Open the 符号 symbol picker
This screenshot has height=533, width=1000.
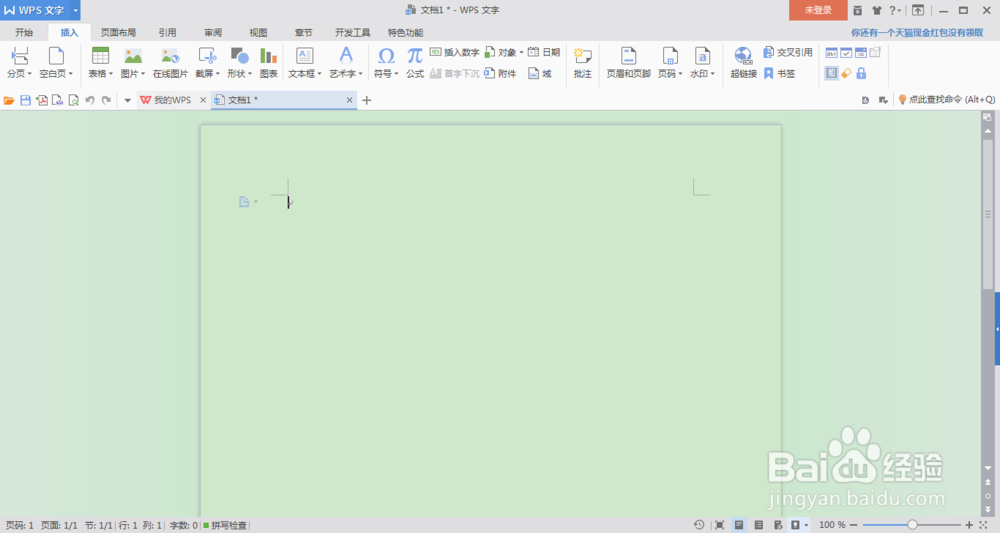coord(386,62)
